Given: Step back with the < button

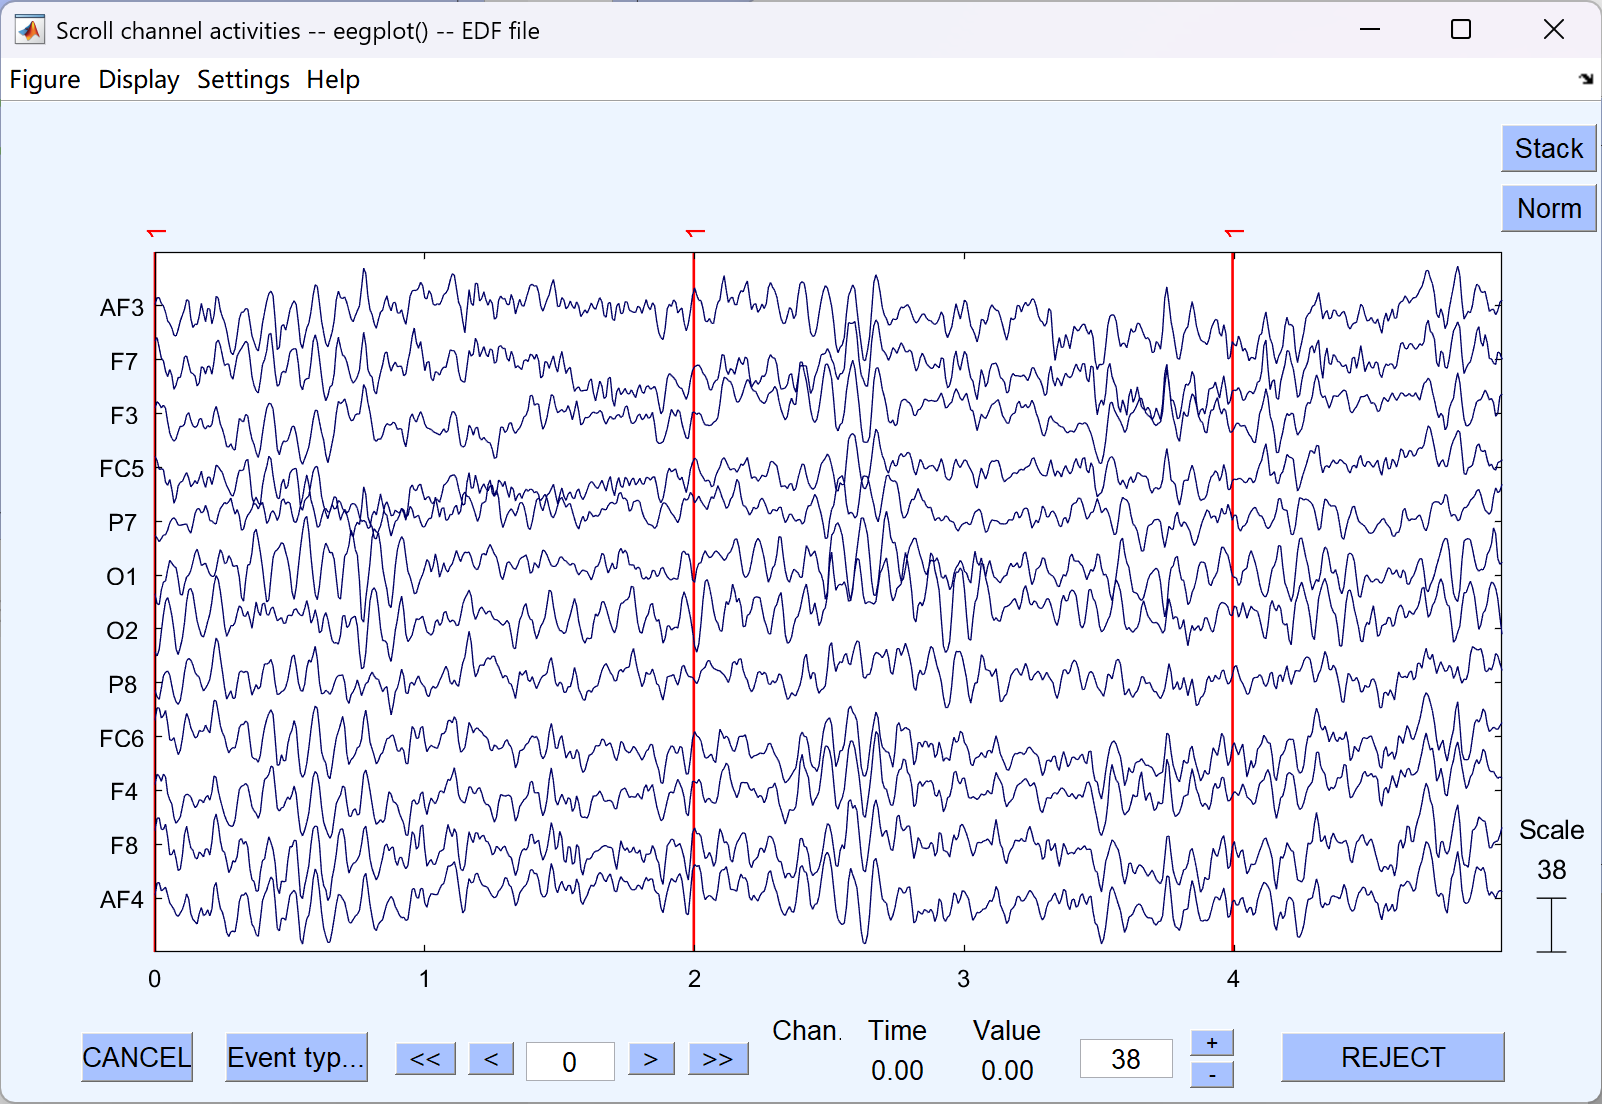Looking at the screenshot, I should click(x=491, y=1059).
